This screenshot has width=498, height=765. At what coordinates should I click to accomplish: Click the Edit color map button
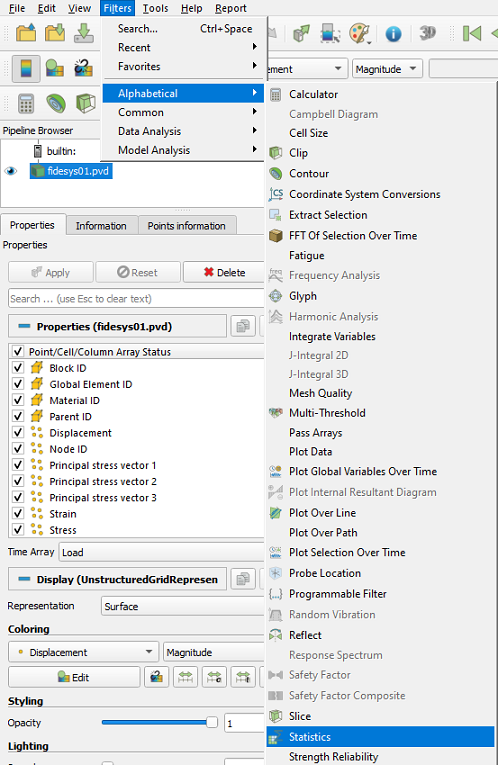coord(74,677)
